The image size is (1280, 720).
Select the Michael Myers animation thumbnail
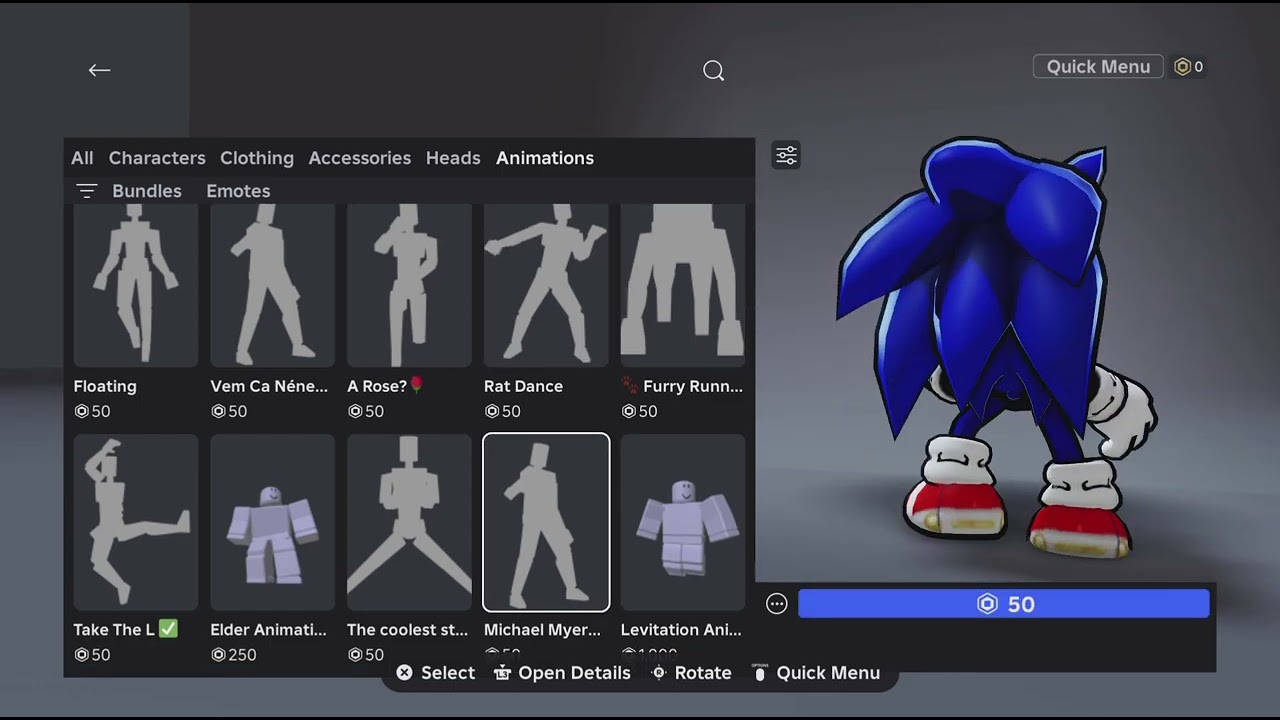pyautogui.click(x=546, y=522)
